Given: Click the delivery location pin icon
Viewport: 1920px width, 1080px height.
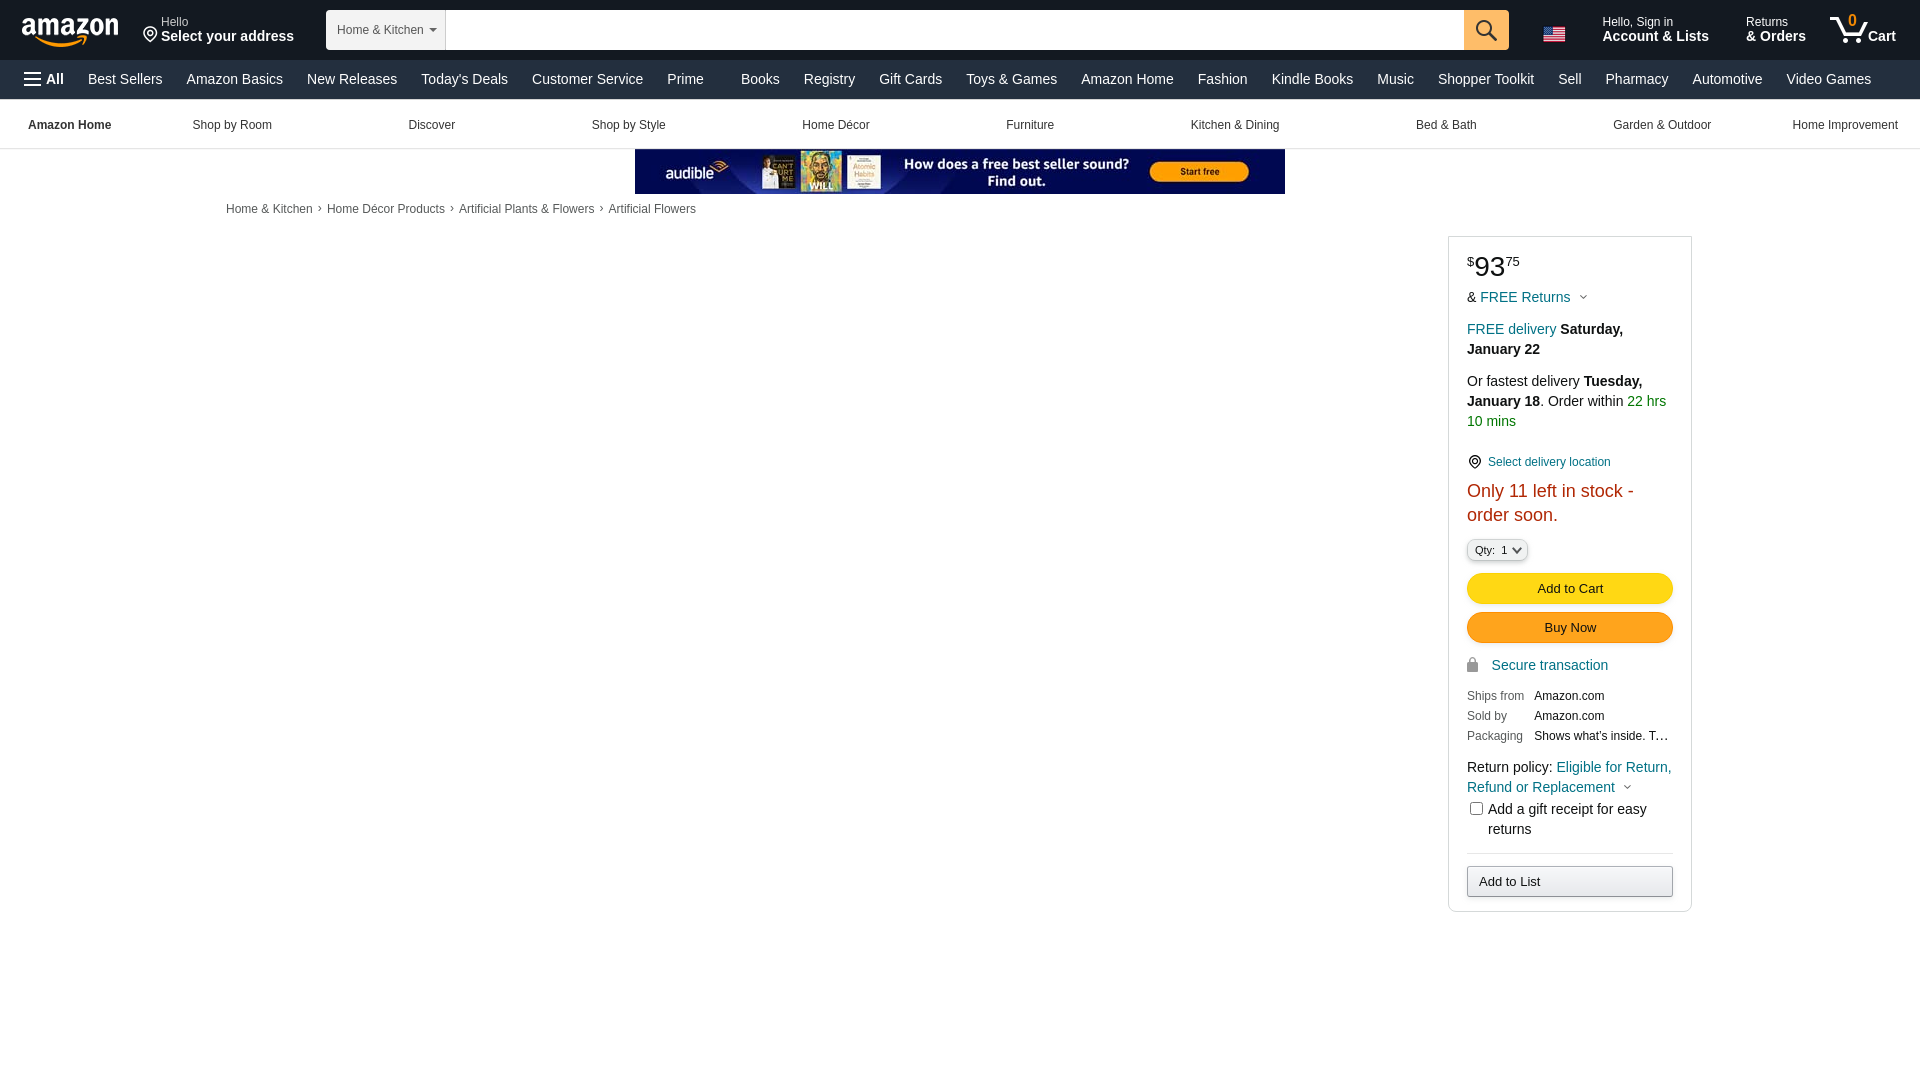Looking at the screenshot, I should coord(1474,462).
